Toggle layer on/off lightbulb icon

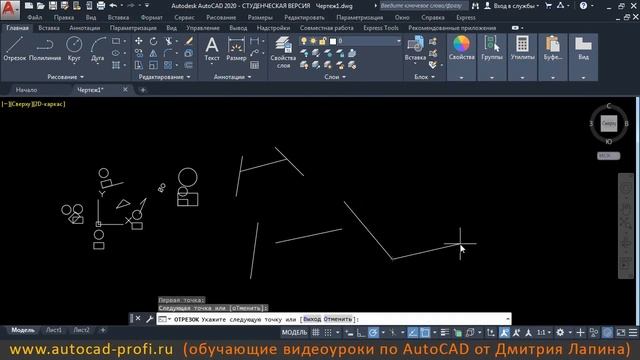click(x=304, y=41)
